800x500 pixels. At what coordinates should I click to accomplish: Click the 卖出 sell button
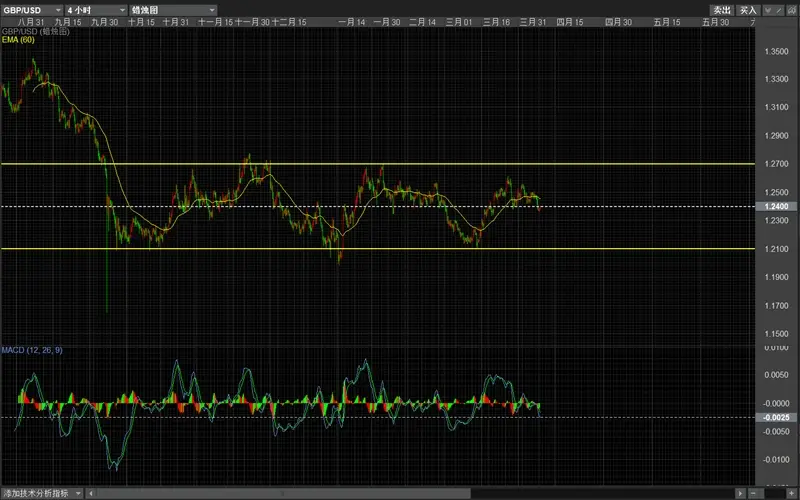click(722, 10)
